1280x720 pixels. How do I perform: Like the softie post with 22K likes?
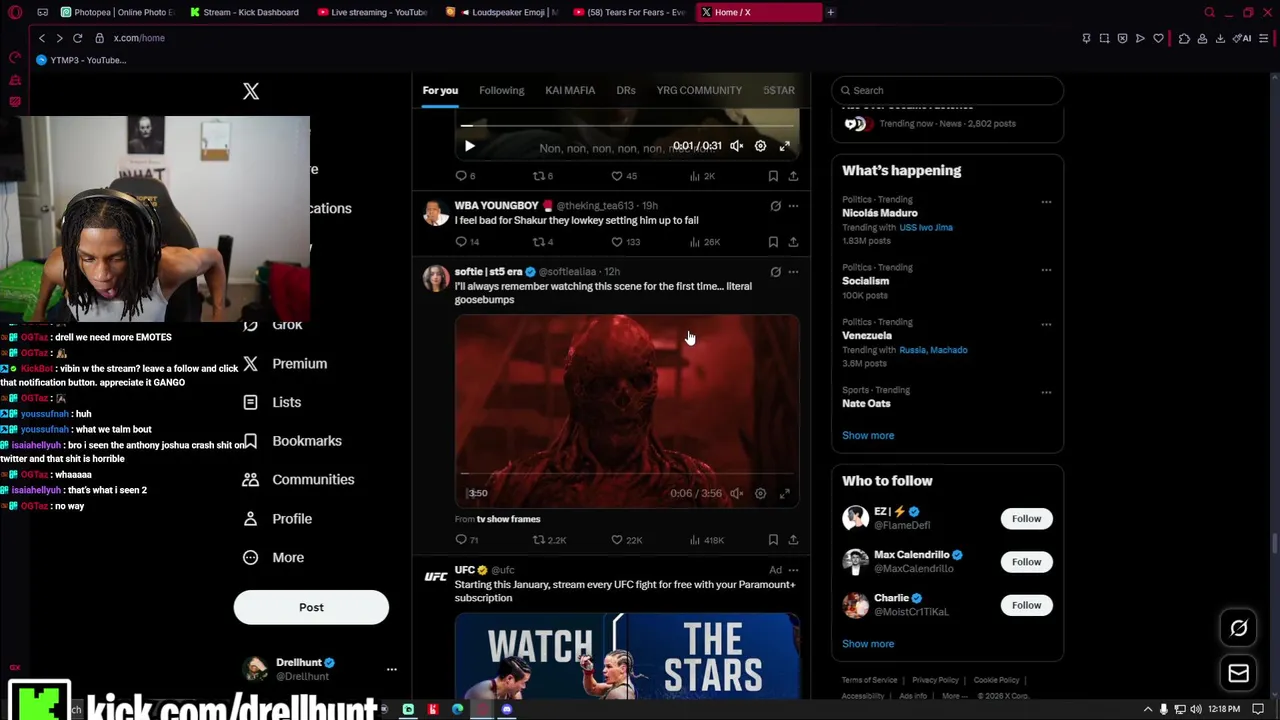click(617, 540)
